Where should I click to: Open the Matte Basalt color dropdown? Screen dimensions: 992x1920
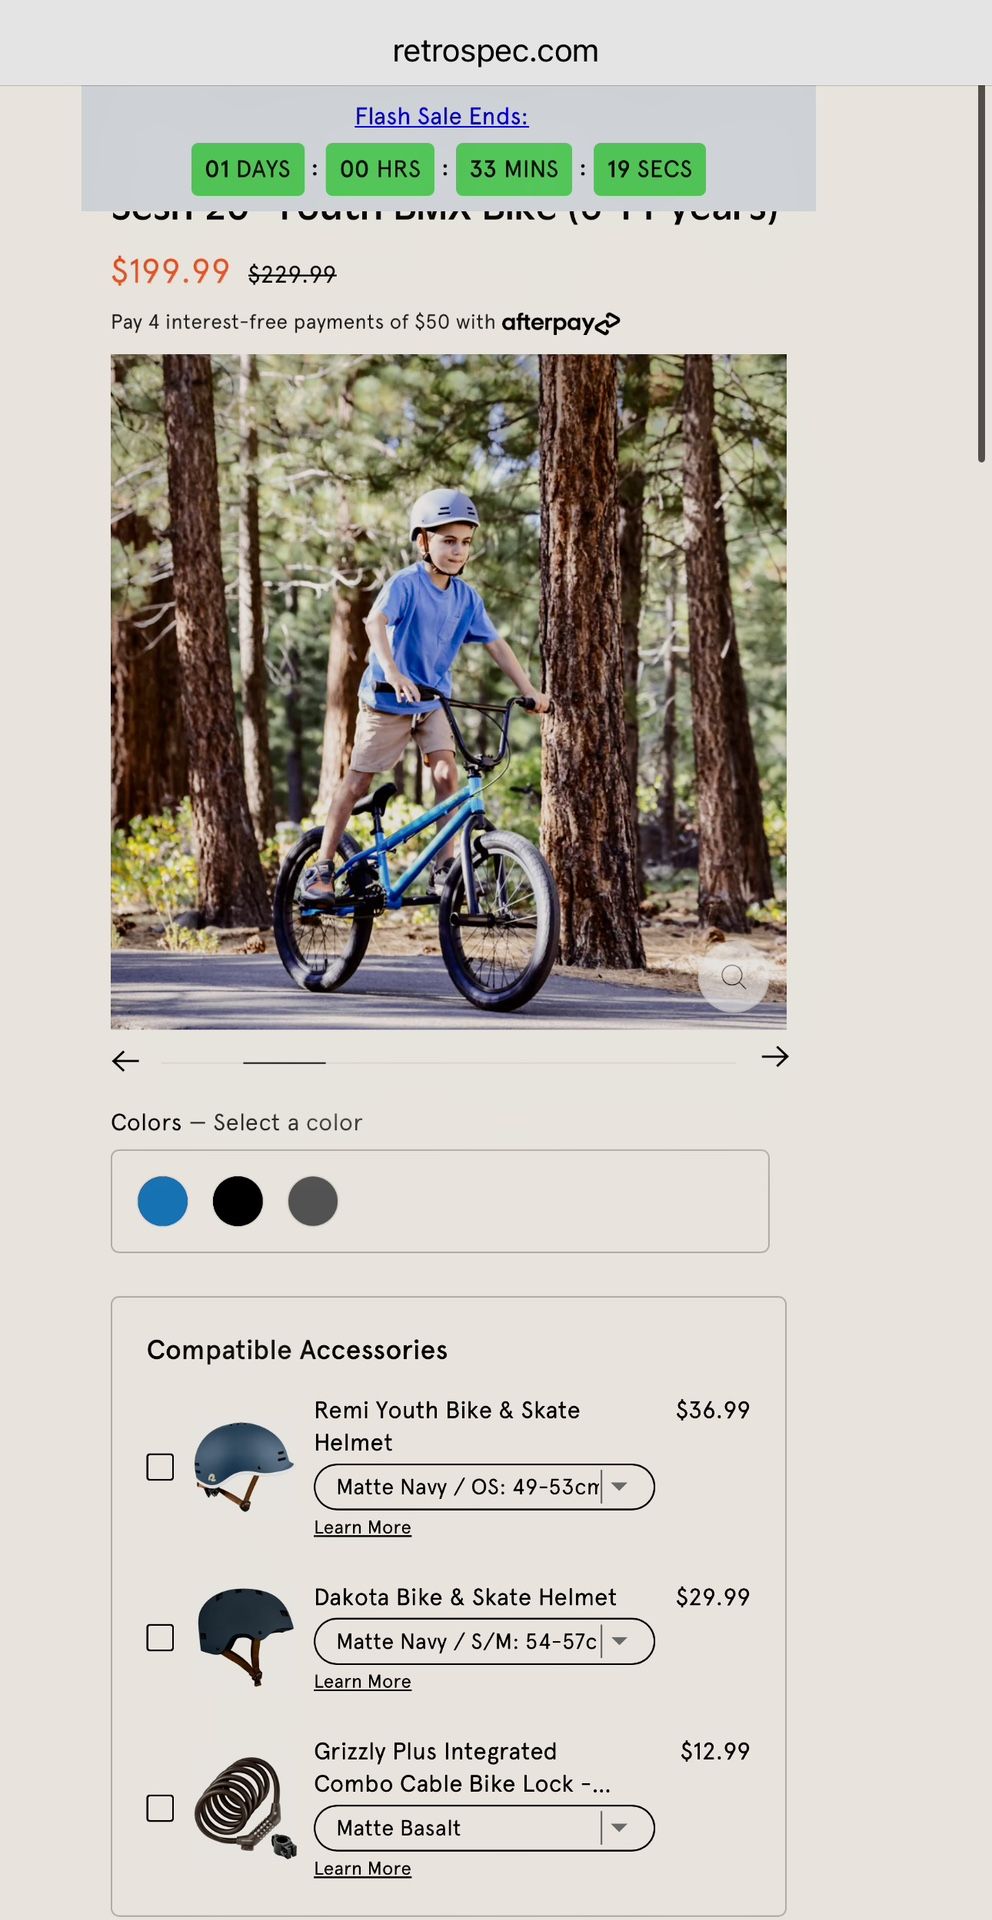pyautogui.click(x=484, y=1828)
